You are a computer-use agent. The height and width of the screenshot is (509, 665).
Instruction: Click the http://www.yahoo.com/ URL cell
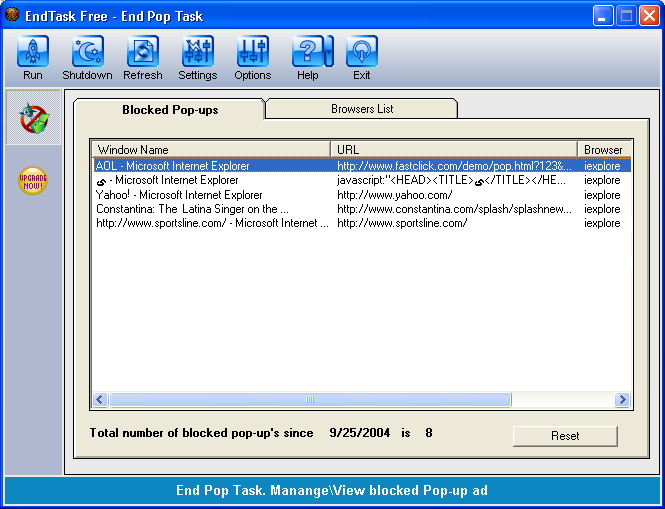tap(394, 195)
